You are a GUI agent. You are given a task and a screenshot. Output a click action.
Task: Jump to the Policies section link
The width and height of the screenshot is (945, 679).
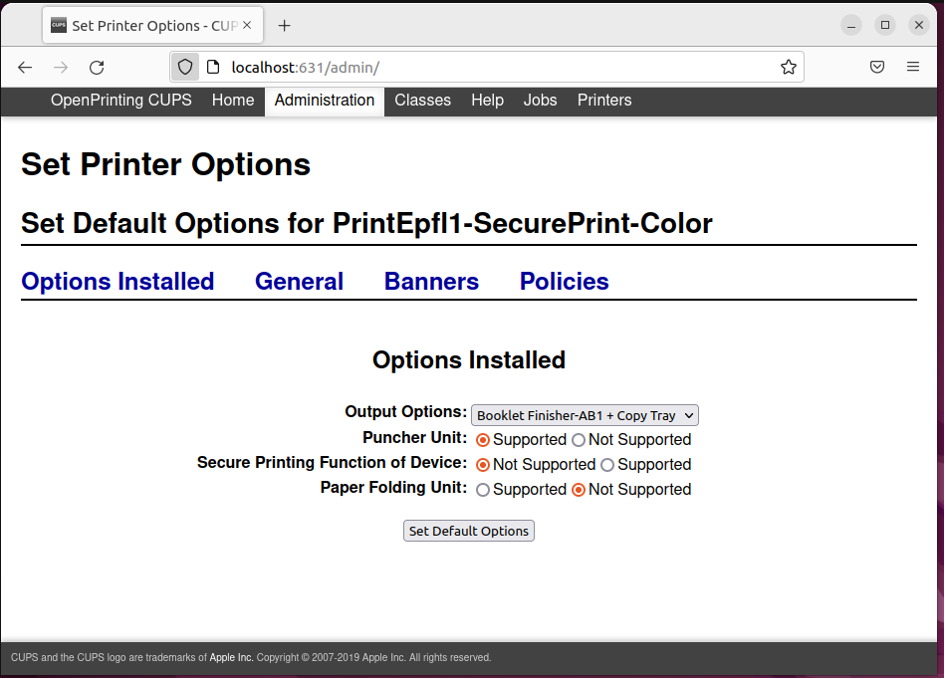tap(564, 282)
